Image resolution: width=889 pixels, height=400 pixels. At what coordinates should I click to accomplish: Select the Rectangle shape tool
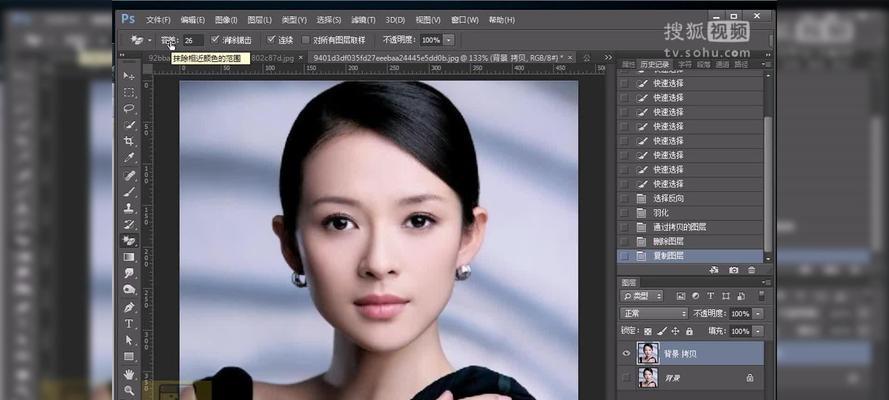click(129, 357)
